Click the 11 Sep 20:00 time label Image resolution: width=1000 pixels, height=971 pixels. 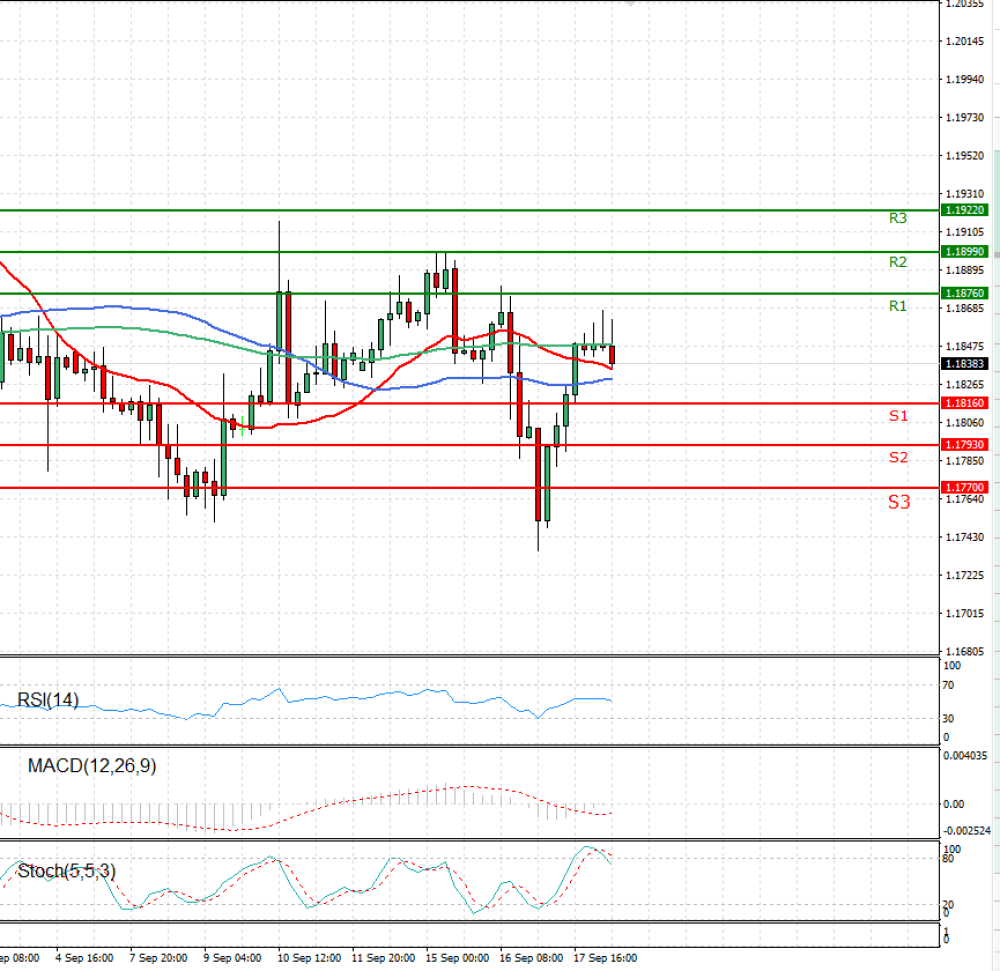click(383, 958)
